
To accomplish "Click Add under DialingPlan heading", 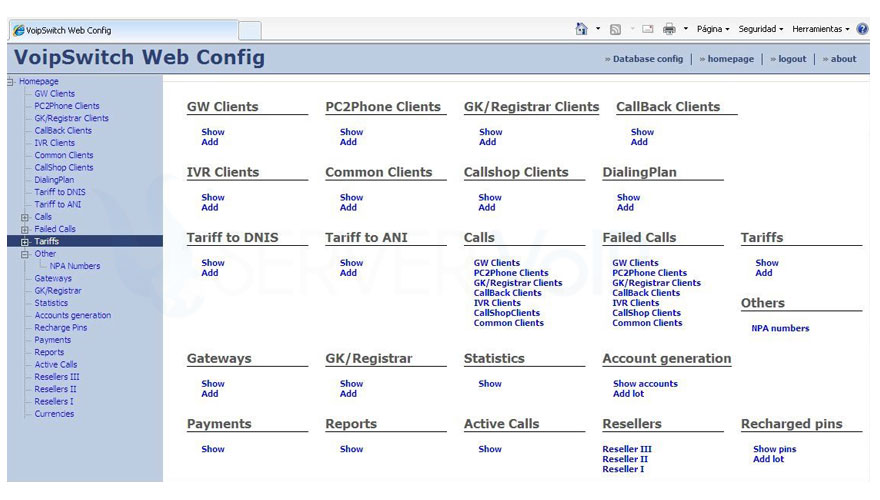I will (x=625, y=208).
